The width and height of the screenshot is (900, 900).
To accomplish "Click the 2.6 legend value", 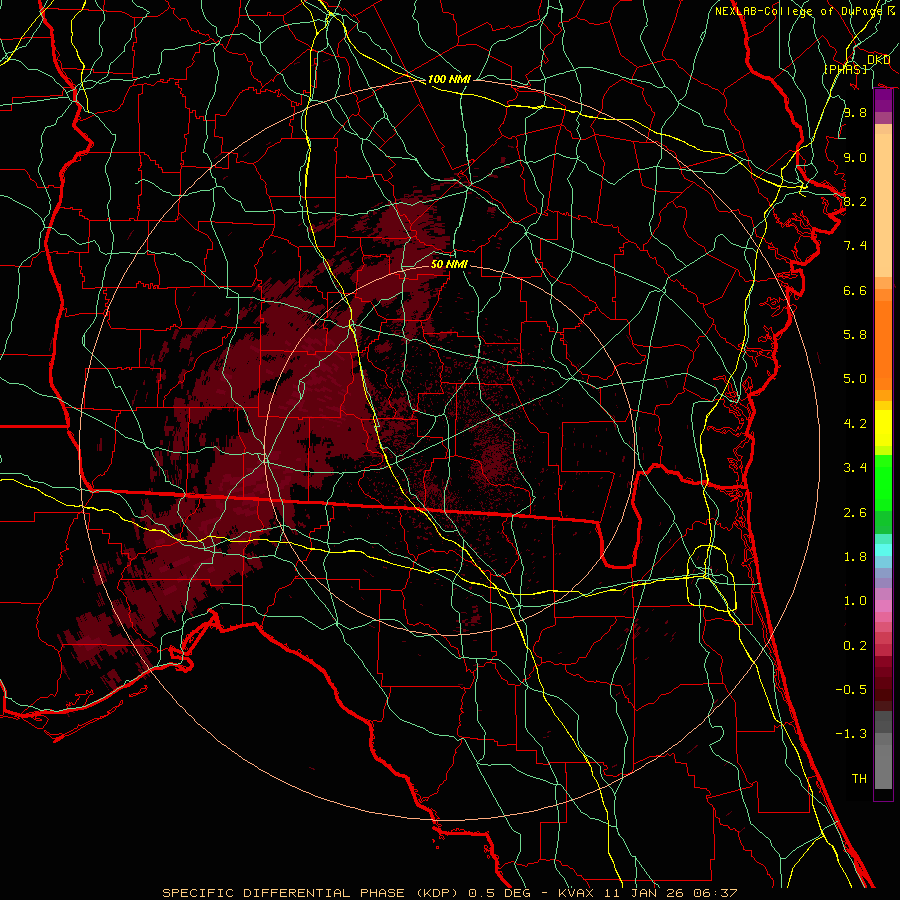I will (x=855, y=513).
